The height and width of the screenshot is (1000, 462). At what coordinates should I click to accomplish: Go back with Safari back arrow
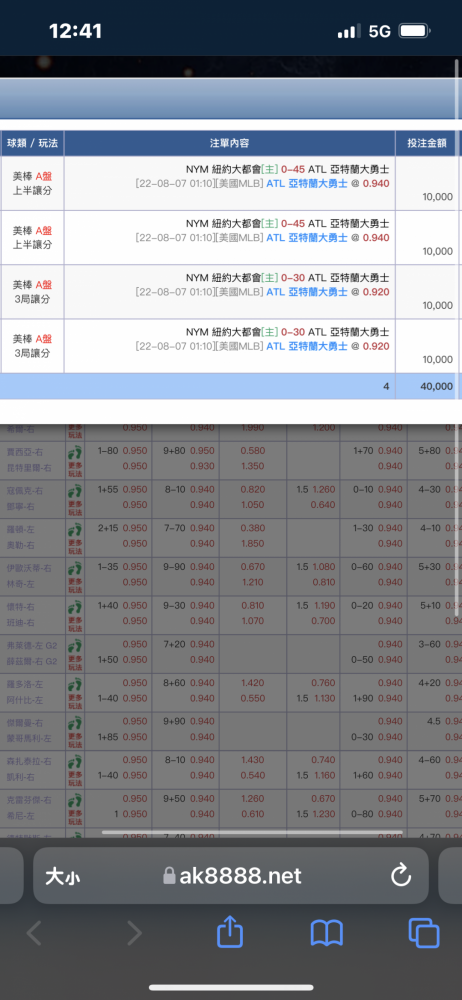34,934
